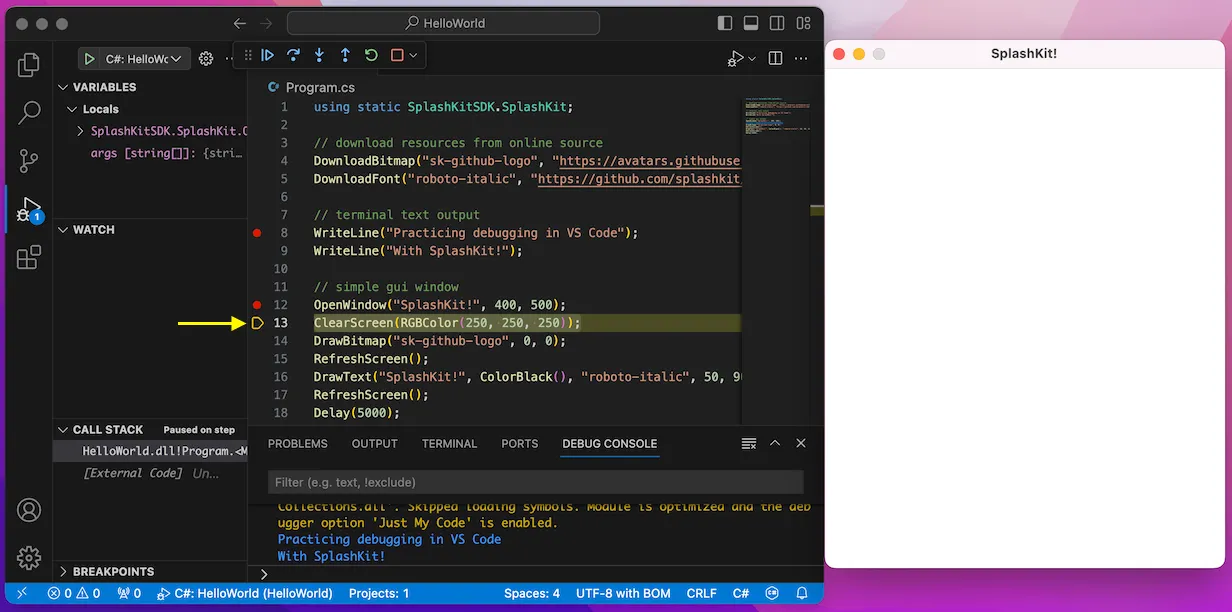
Task: Click Continue in the debug toolbar
Action: 267,56
